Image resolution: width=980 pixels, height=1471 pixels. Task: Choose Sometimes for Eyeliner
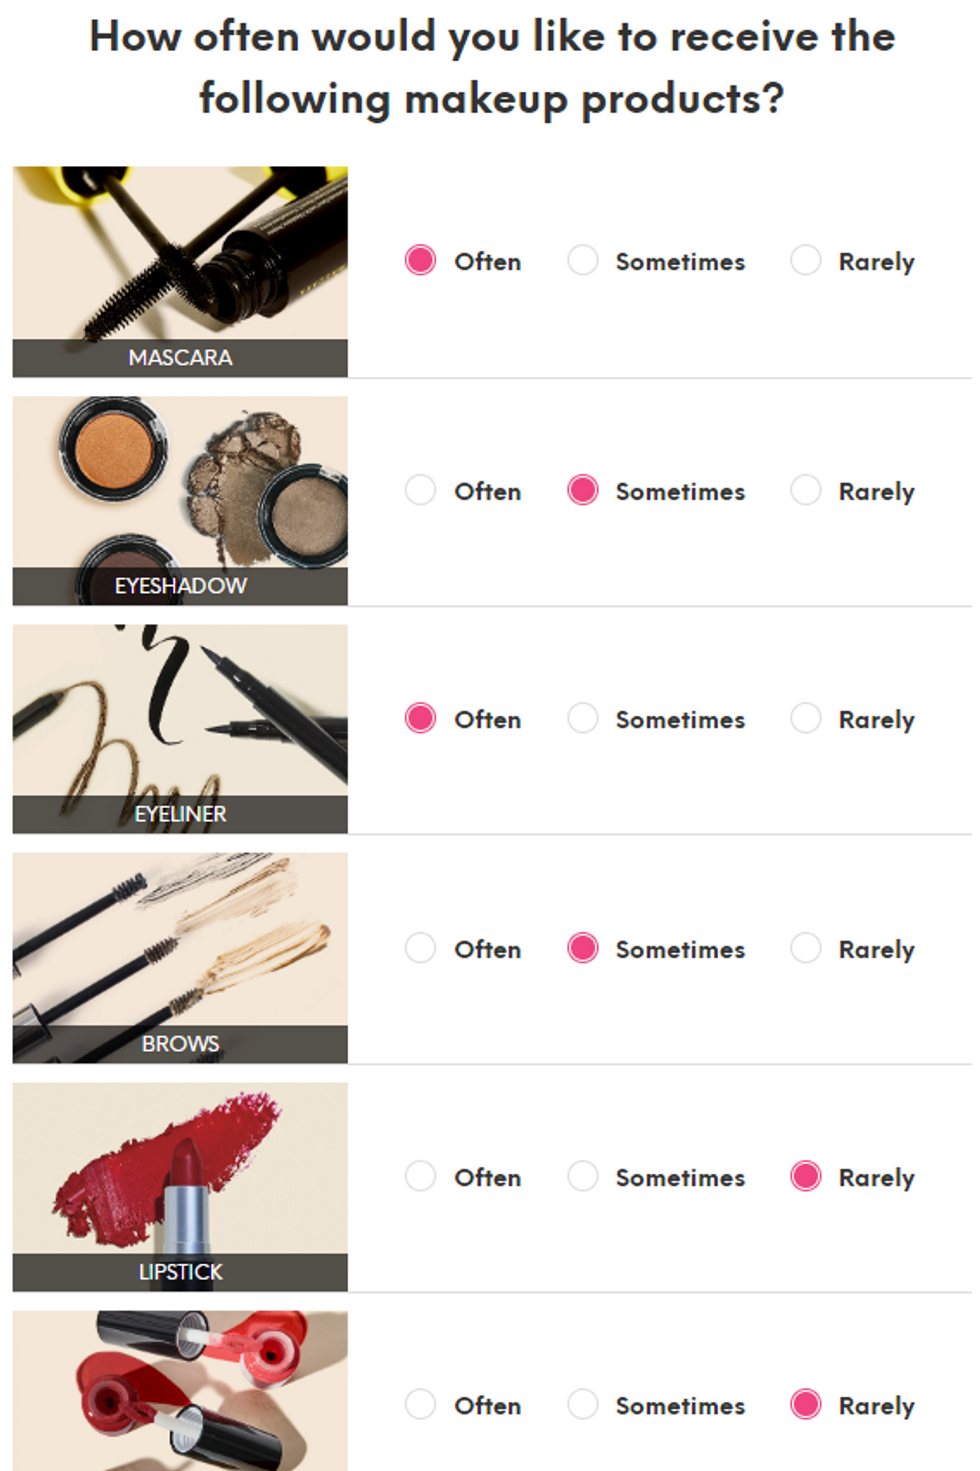coord(583,718)
